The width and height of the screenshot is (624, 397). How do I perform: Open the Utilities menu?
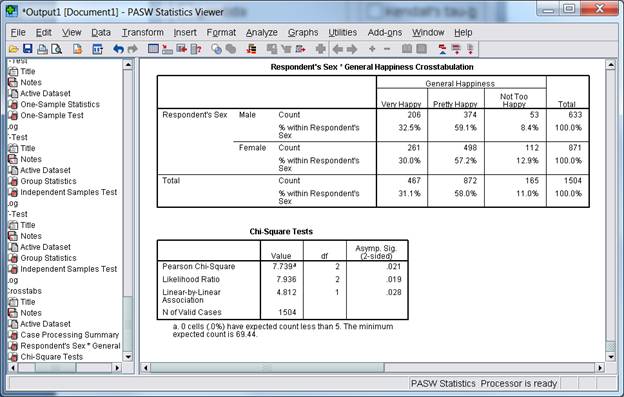(342, 33)
